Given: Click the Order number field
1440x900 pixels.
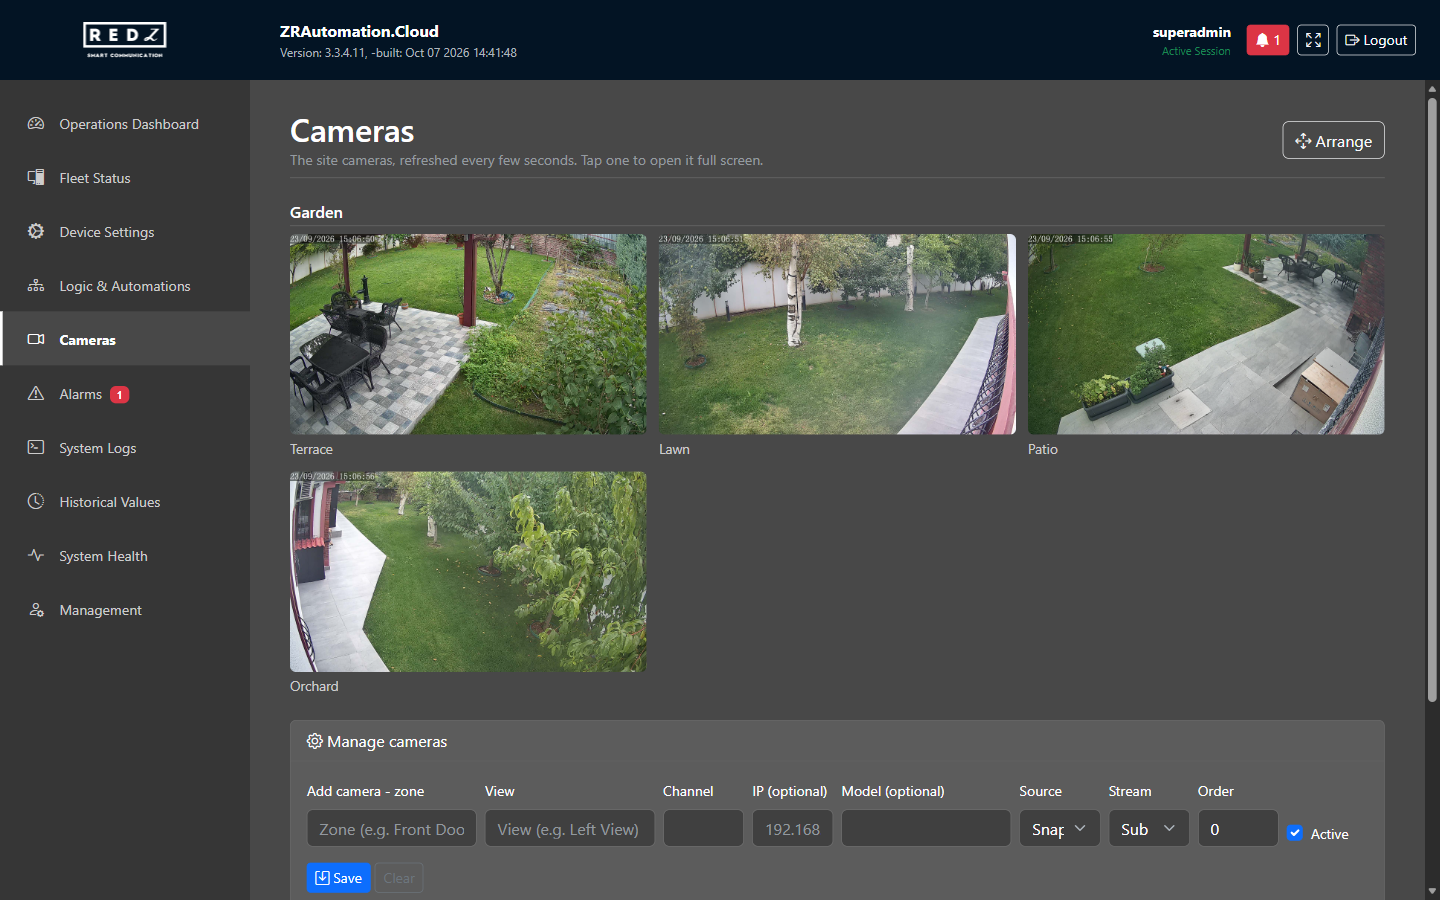Looking at the screenshot, I should tap(1238, 829).
